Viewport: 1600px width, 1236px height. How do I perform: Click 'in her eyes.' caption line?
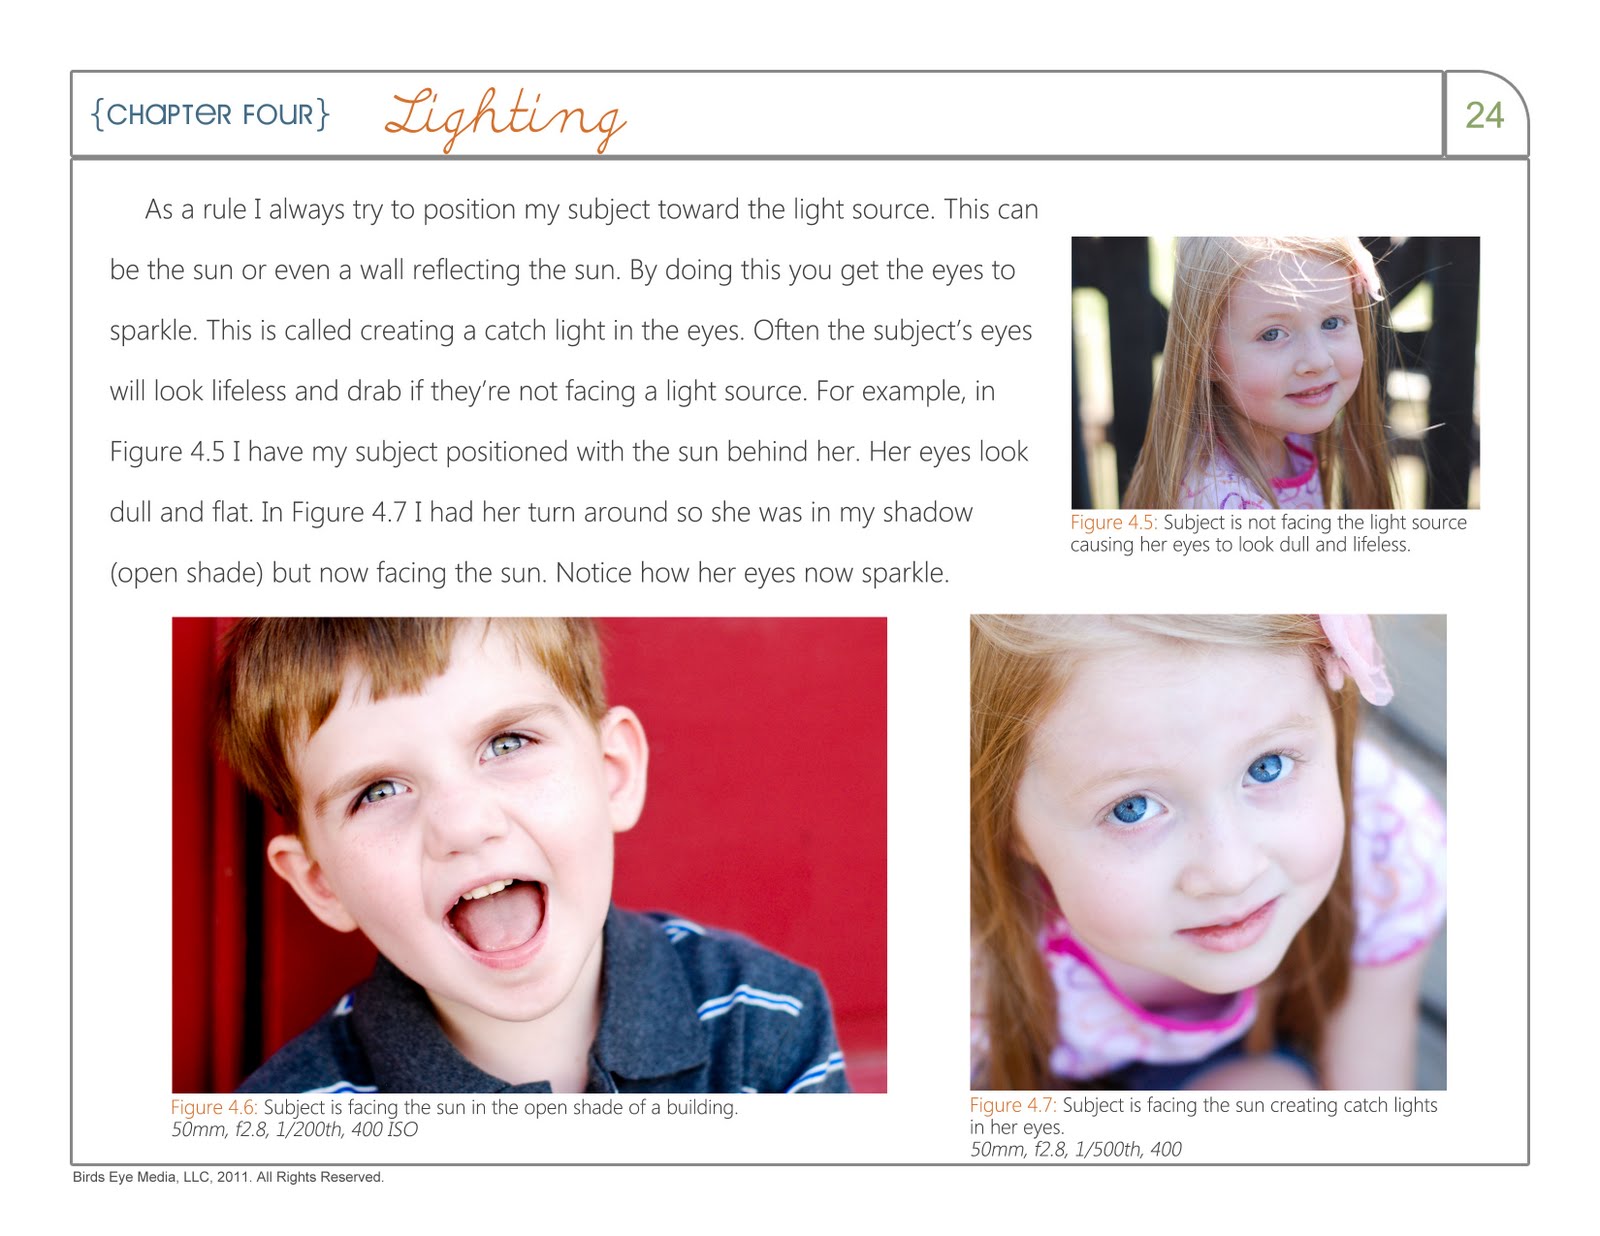pos(1017,1127)
